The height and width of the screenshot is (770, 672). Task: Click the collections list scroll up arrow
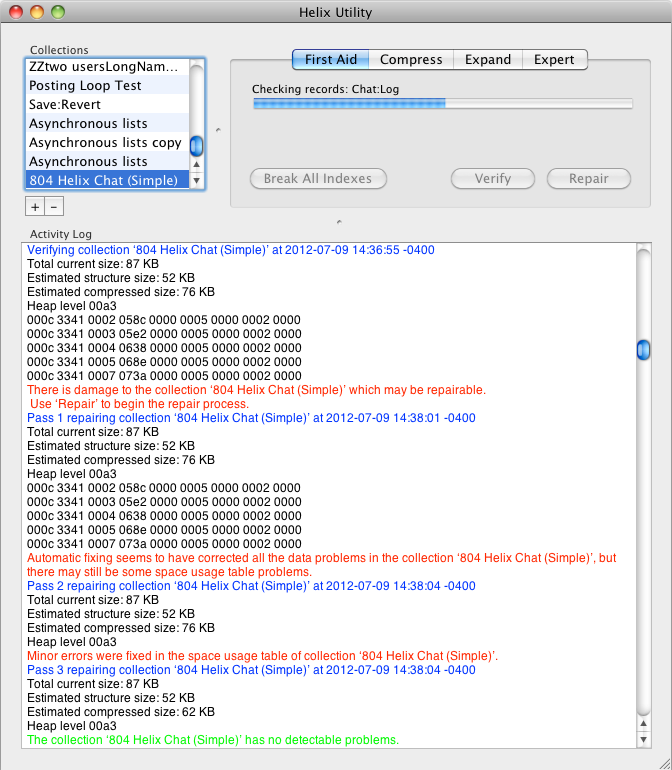pos(197,164)
